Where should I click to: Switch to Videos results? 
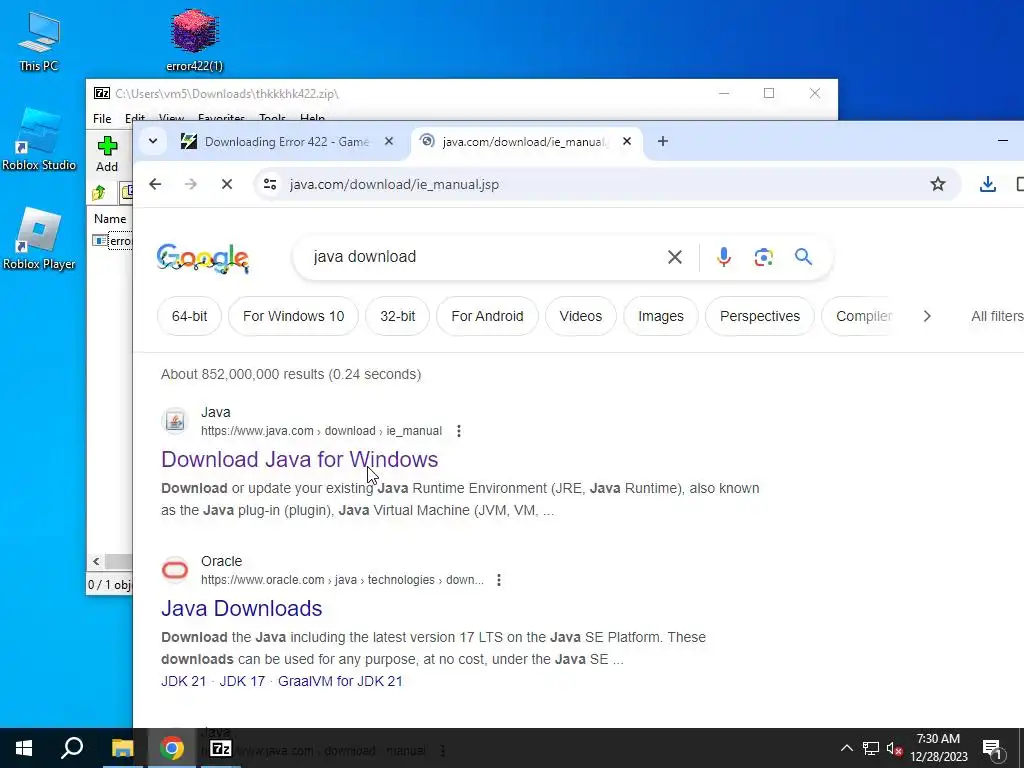pos(581,316)
